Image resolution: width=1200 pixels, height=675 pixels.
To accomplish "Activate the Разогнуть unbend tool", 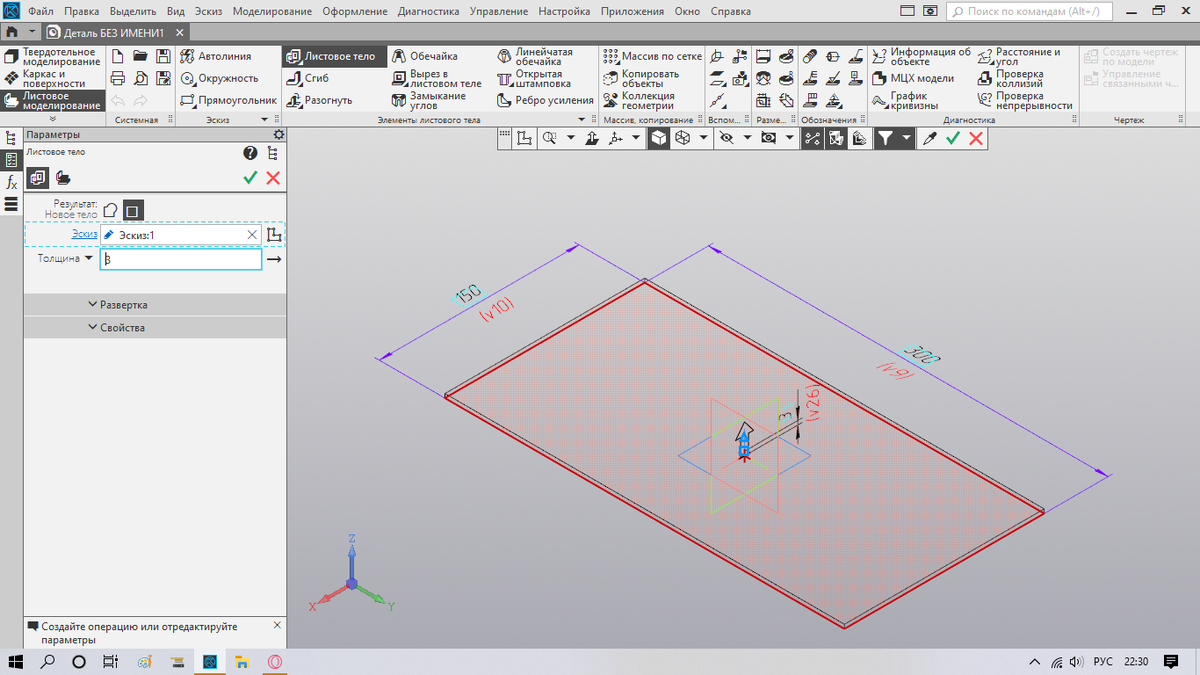I will (320, 100).
